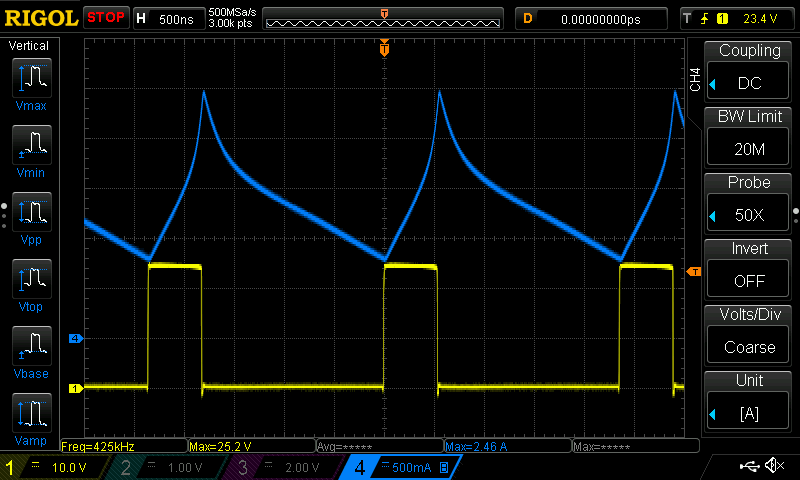Image resolution: width=800 pixels, height=480 pixels.
Task: Click the waveform memory overview bar
Action: [x=384, y=18]
